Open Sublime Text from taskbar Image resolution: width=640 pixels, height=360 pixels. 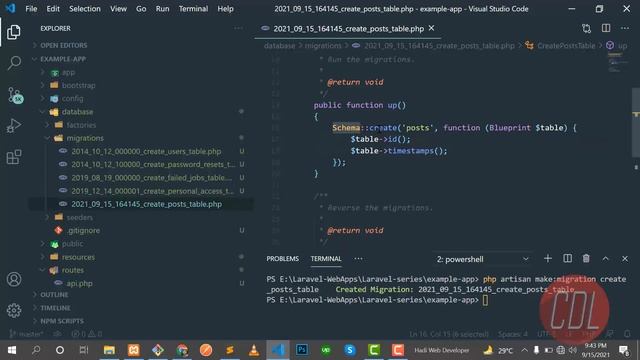point(230,350)
